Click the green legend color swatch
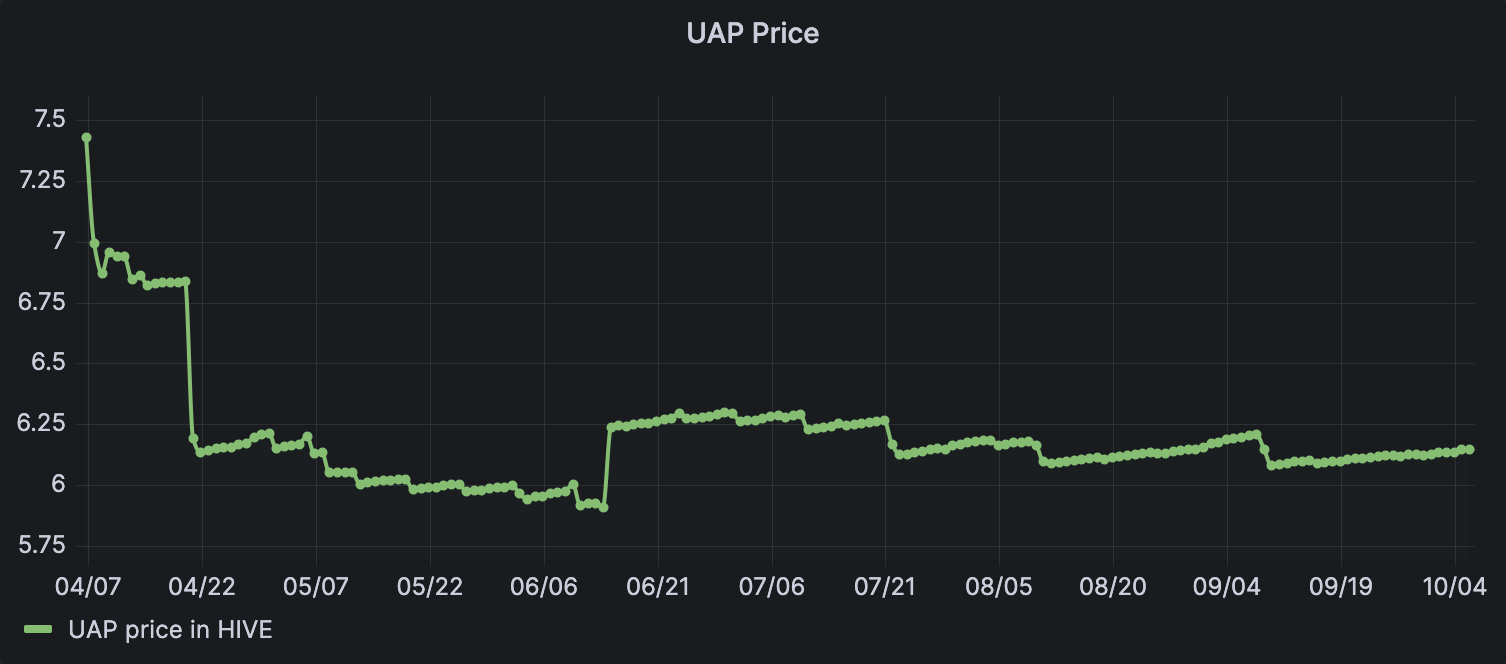This screenshot has height=664, width=1506. coord(39,630)
